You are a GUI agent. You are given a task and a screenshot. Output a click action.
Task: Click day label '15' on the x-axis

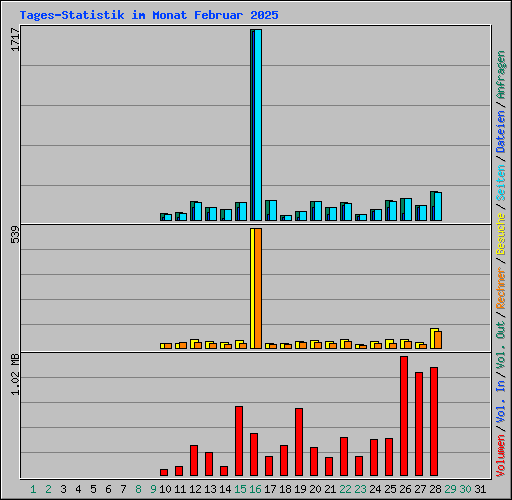240,489
